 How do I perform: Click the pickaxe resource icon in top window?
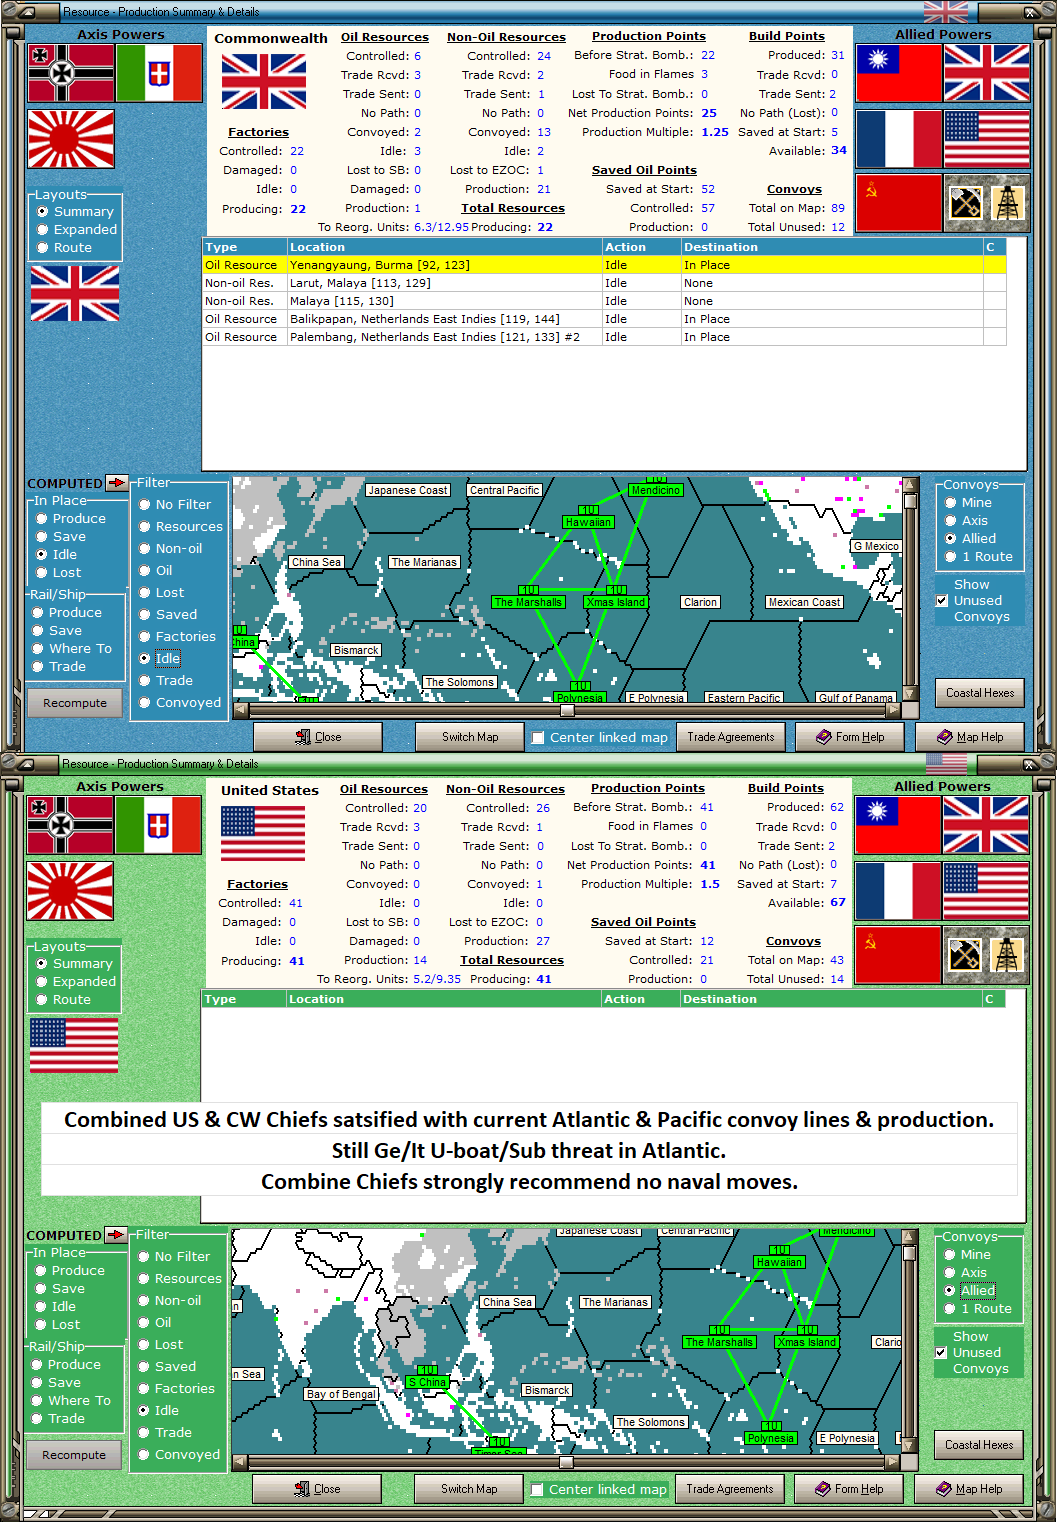pyautogui.click(x=966, y=203)
